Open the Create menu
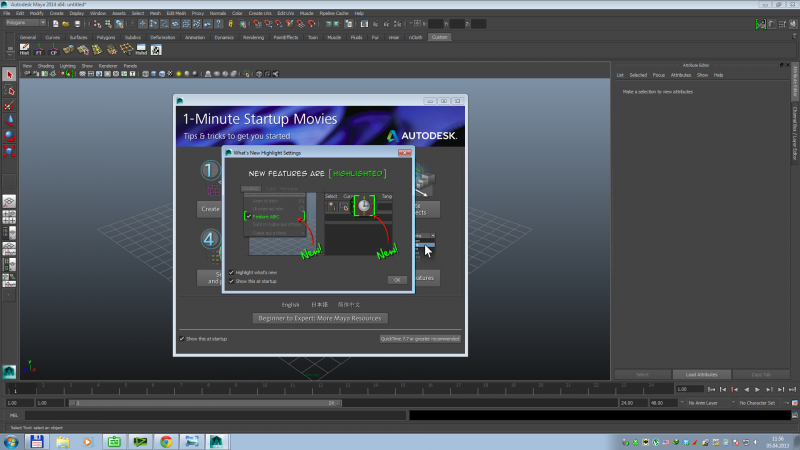Image resolution: width=800 pixels, height=450 pixels. click(x=56, y=13)
